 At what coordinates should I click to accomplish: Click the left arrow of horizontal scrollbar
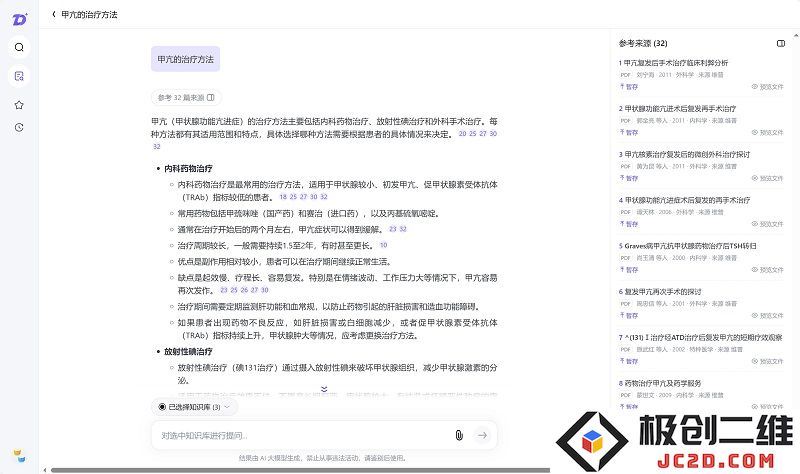pyautogui.click(x=45, y=470)
